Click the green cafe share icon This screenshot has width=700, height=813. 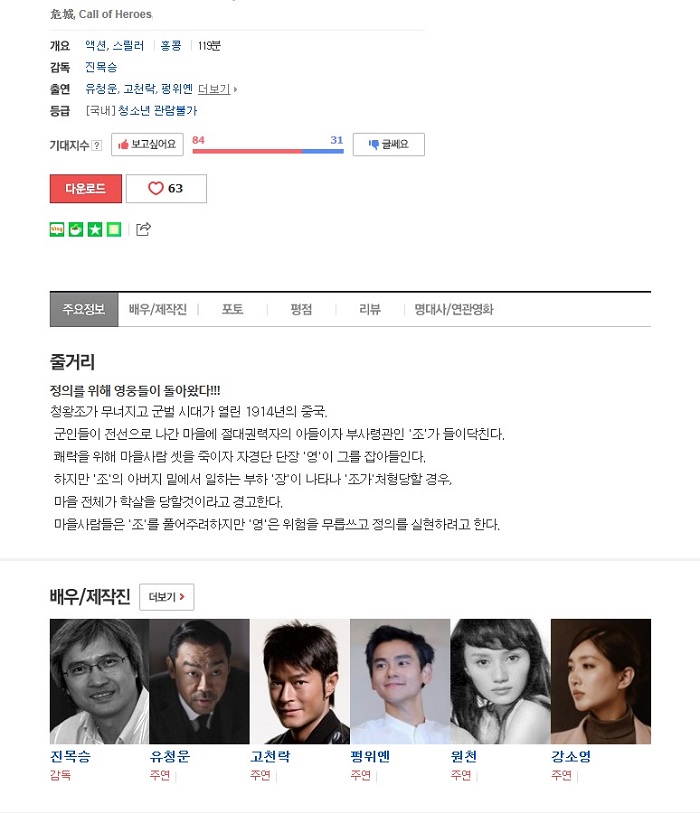click(76, 229)
